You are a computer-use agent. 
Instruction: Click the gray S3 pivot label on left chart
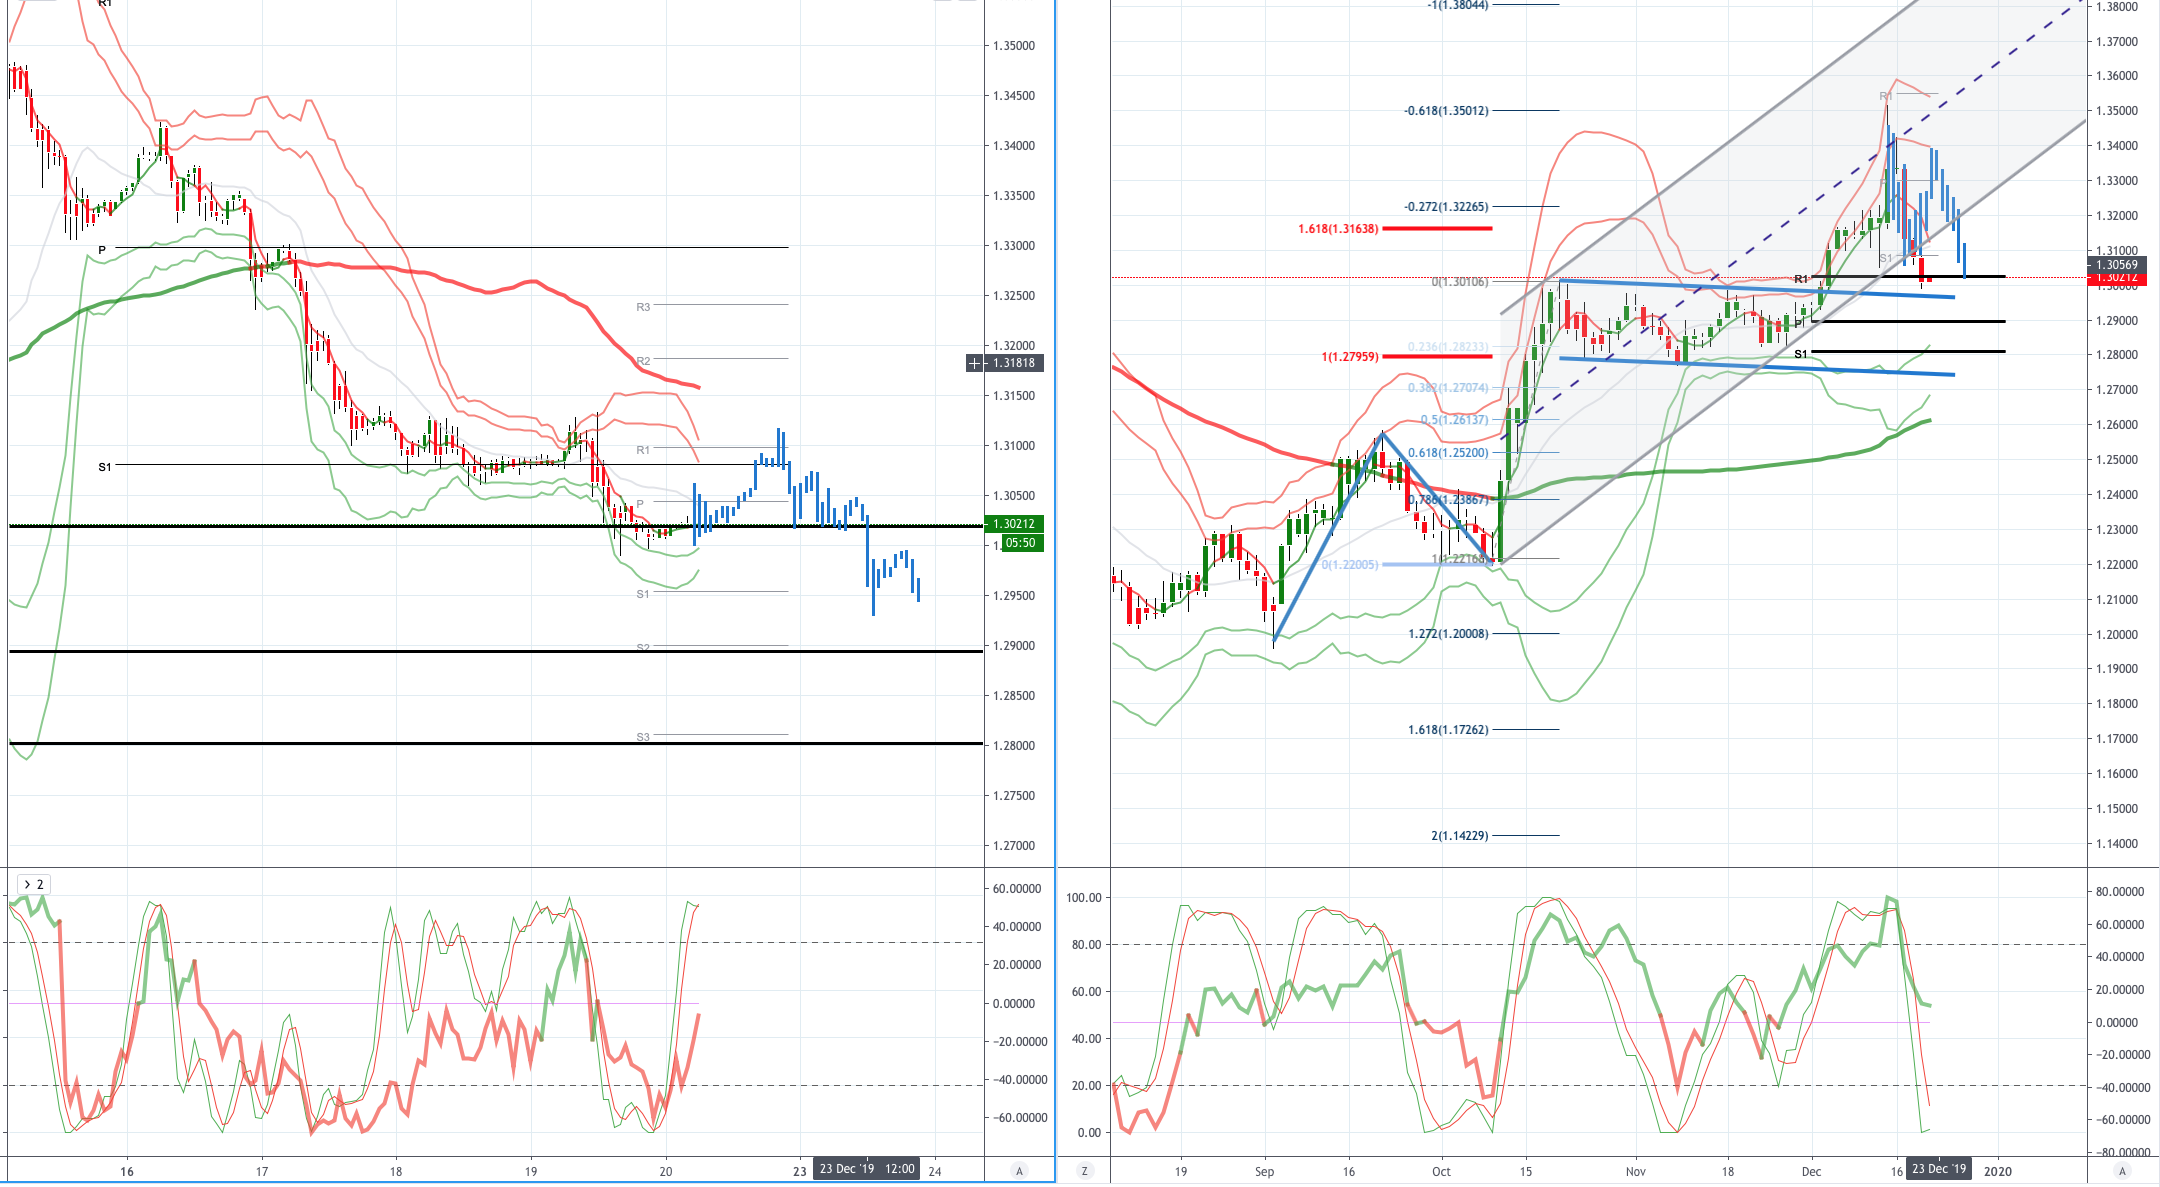643,737
